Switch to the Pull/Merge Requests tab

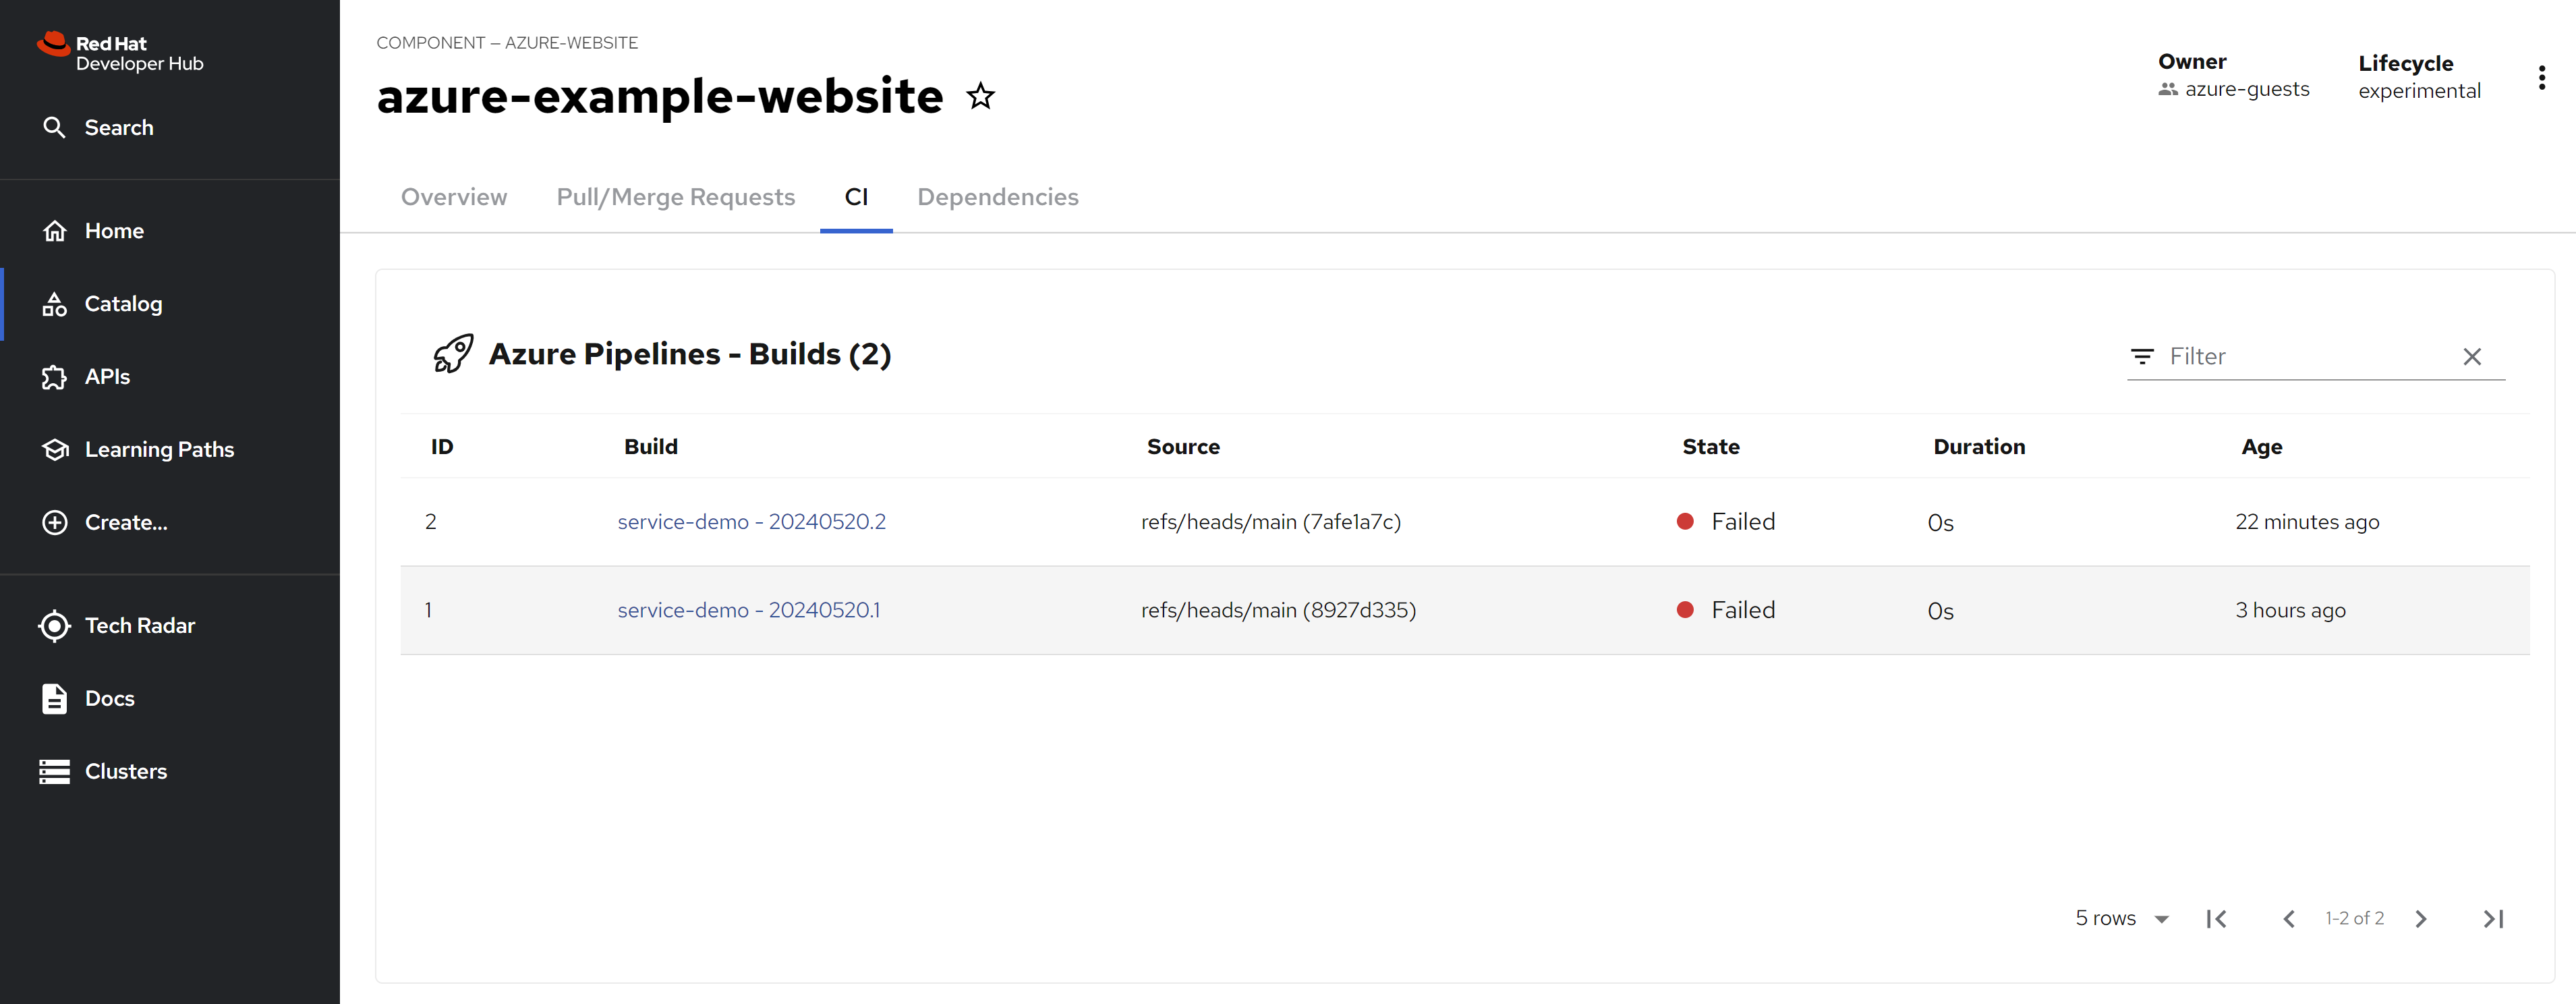pyautogui.click(x=675, y=197)
